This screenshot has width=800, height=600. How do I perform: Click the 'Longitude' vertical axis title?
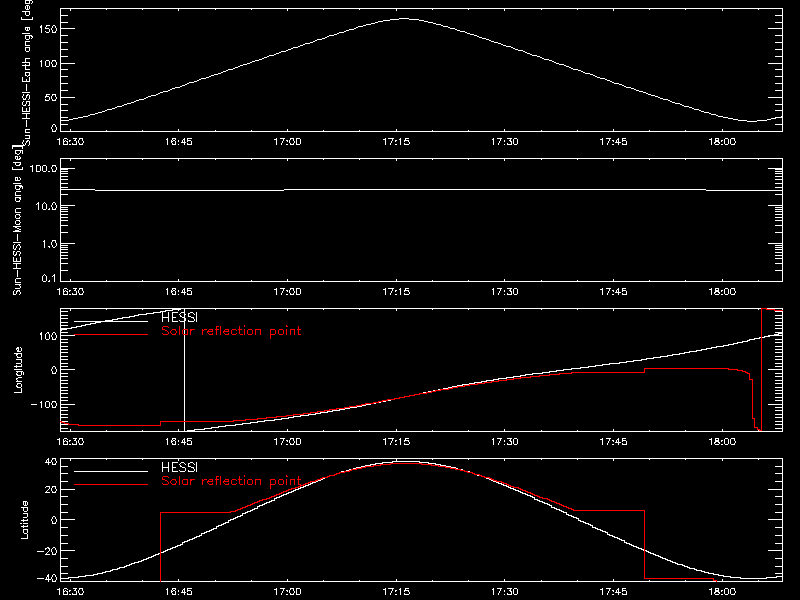[18, 370]
